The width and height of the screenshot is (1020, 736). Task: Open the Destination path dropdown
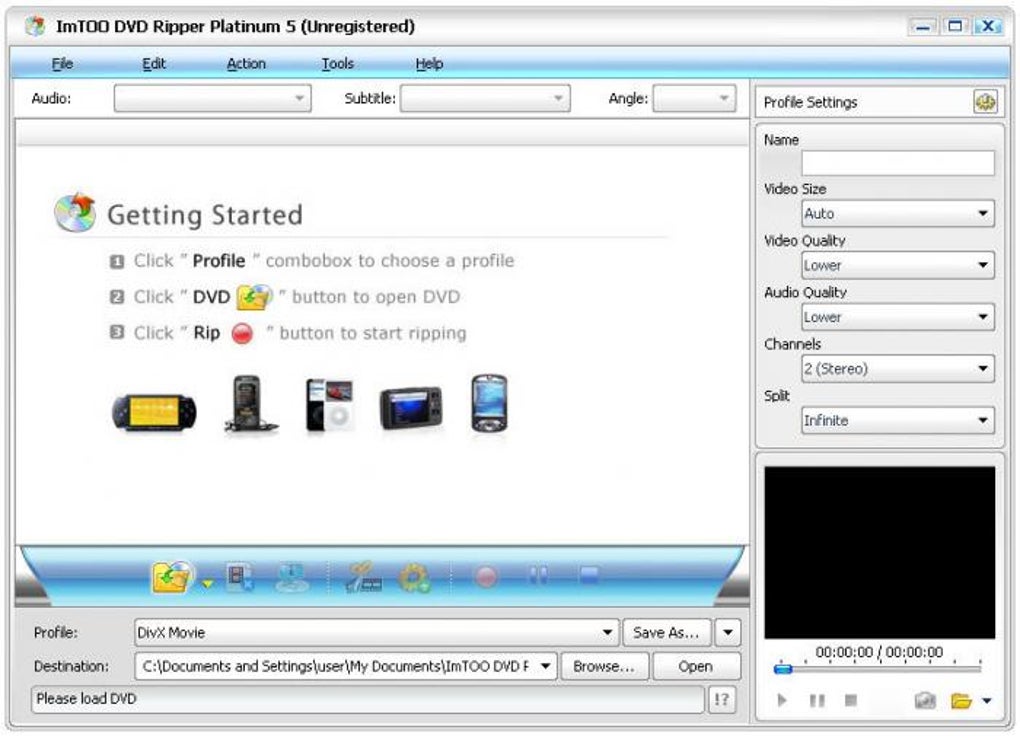[345, 666]
